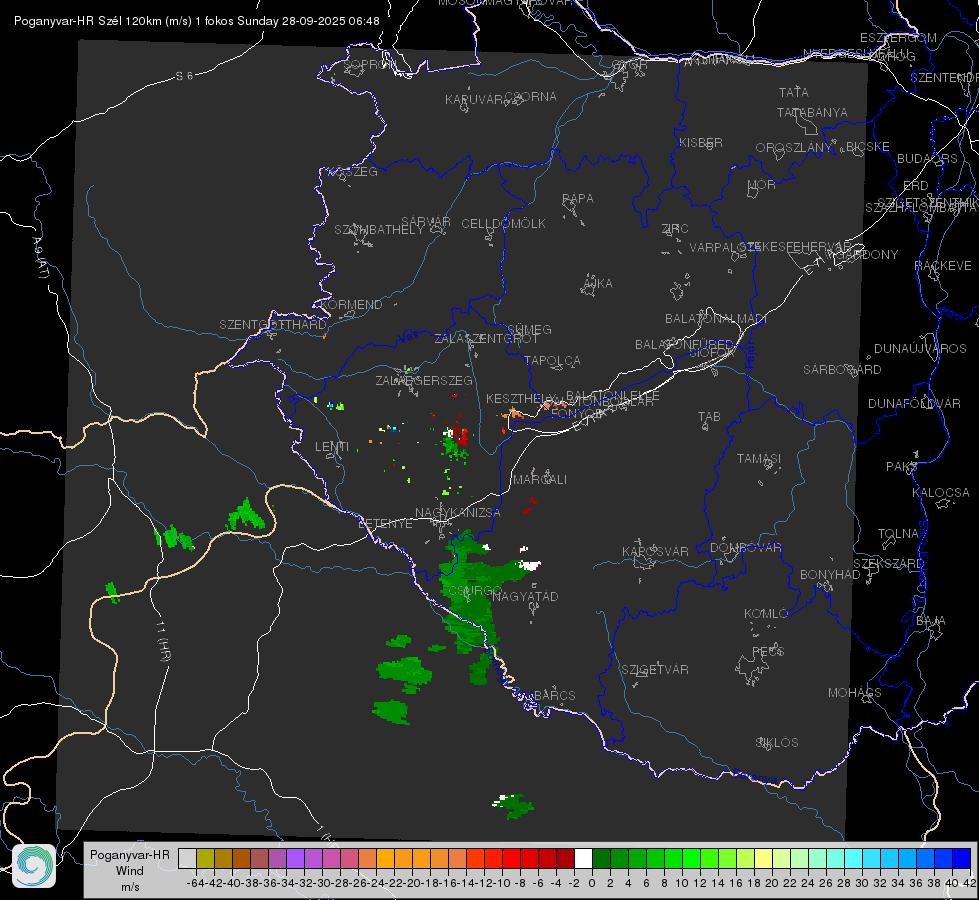Click the SÜMEG town label

click(529, 330)
